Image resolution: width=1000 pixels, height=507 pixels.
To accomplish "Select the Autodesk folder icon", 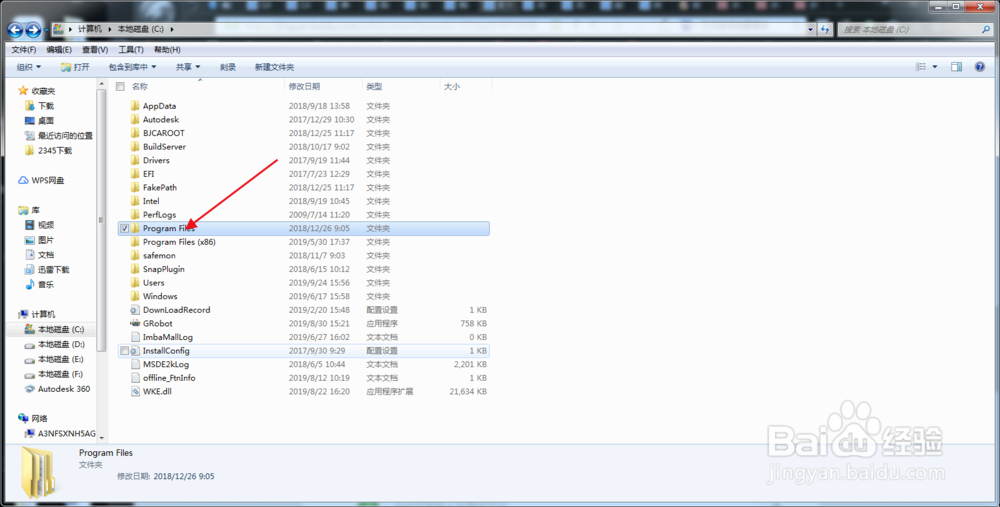I will pyautogui.click(x=135, y=119).
